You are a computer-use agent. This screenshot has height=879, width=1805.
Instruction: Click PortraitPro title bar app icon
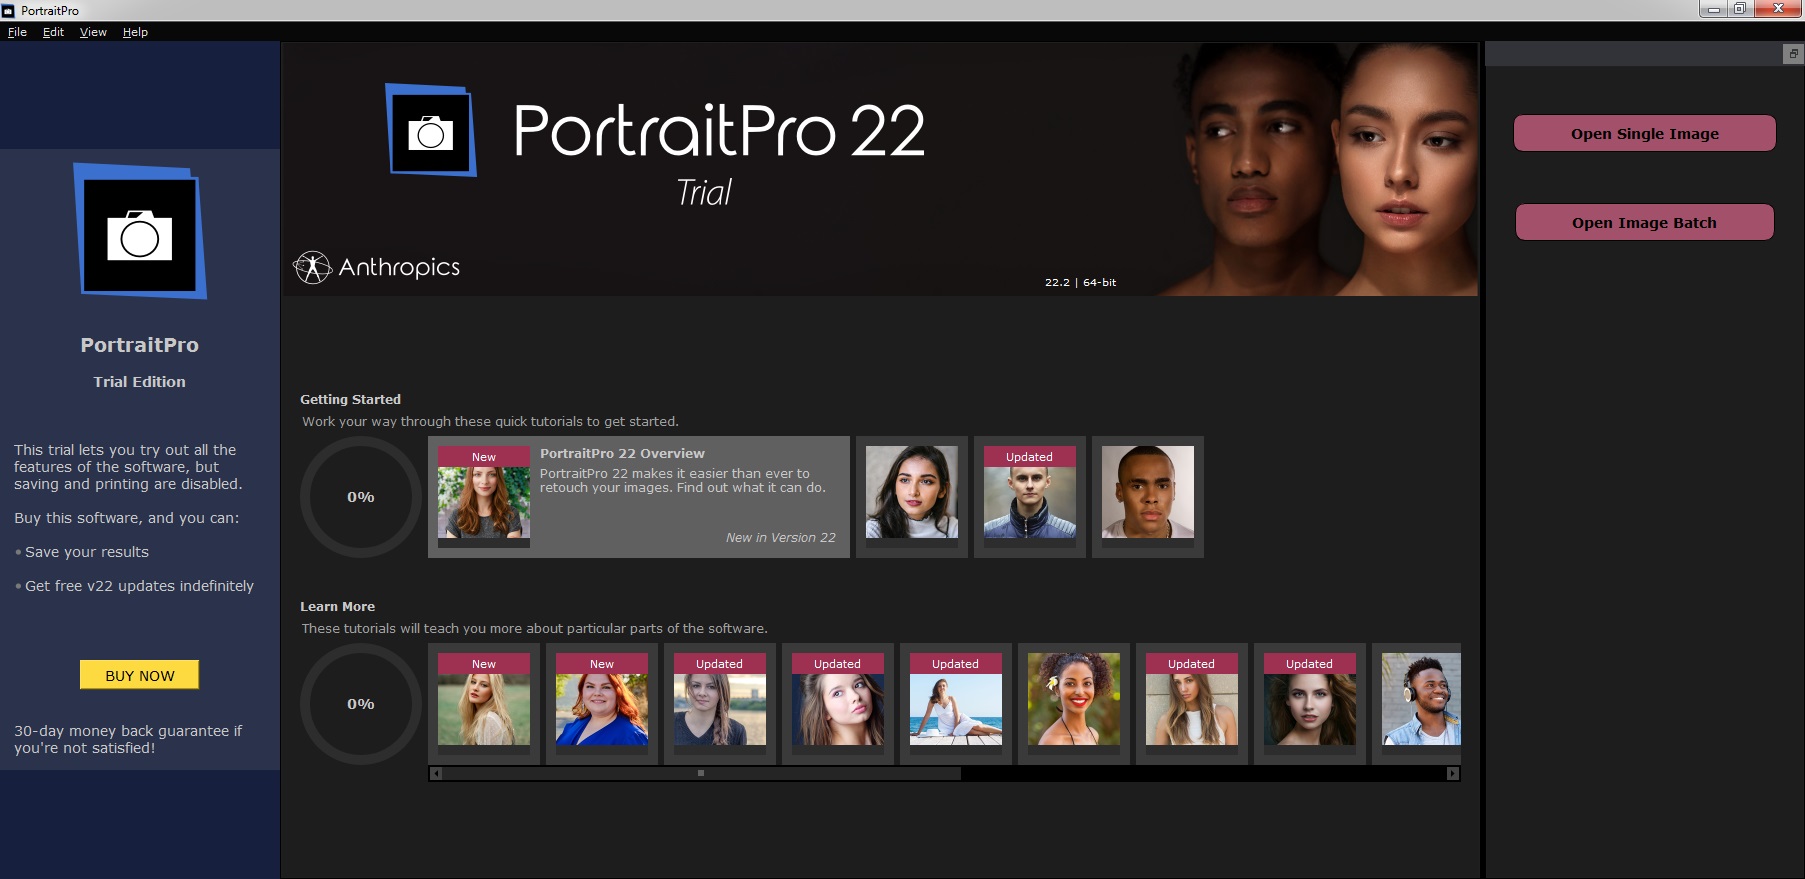(x=9, y=11)
